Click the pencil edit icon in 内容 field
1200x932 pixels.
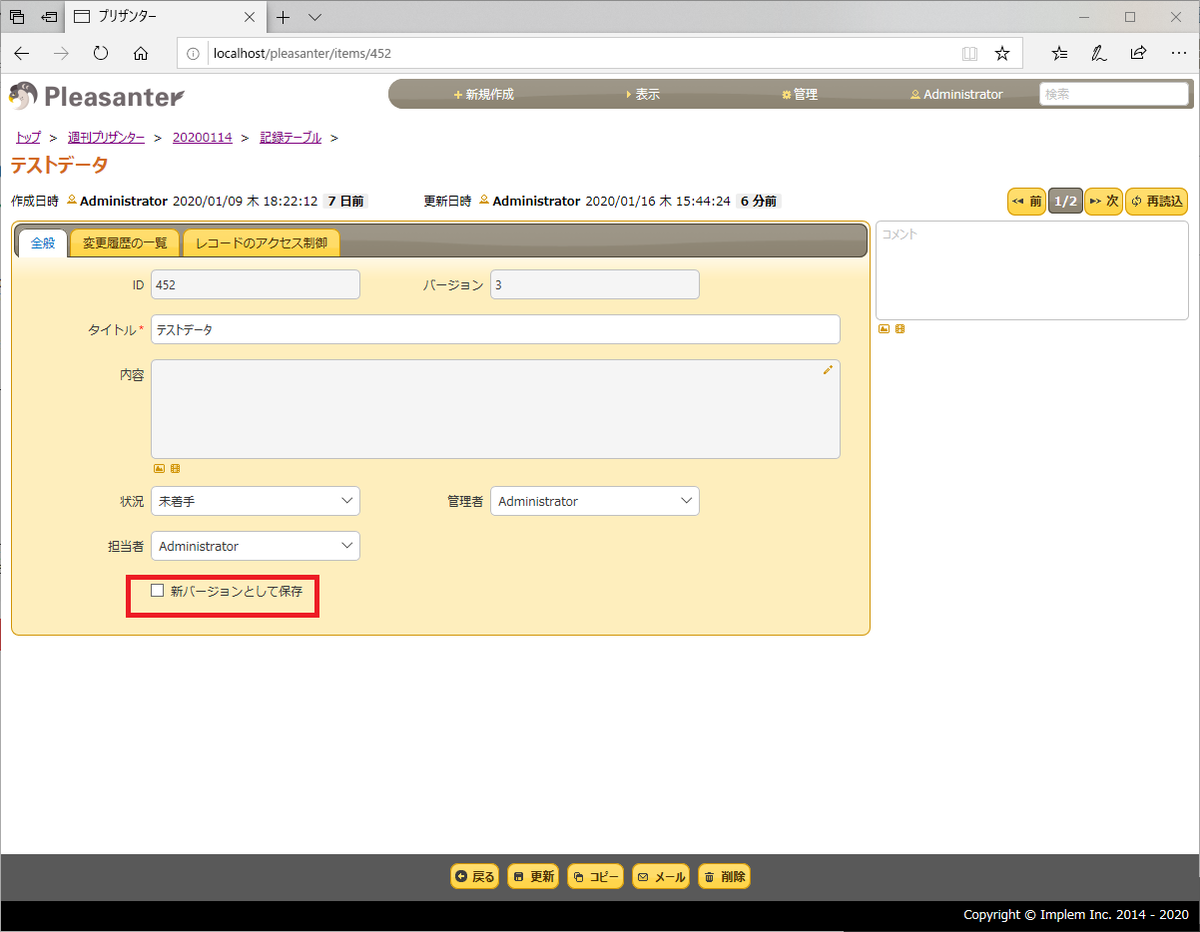click(x=827, y=370)
